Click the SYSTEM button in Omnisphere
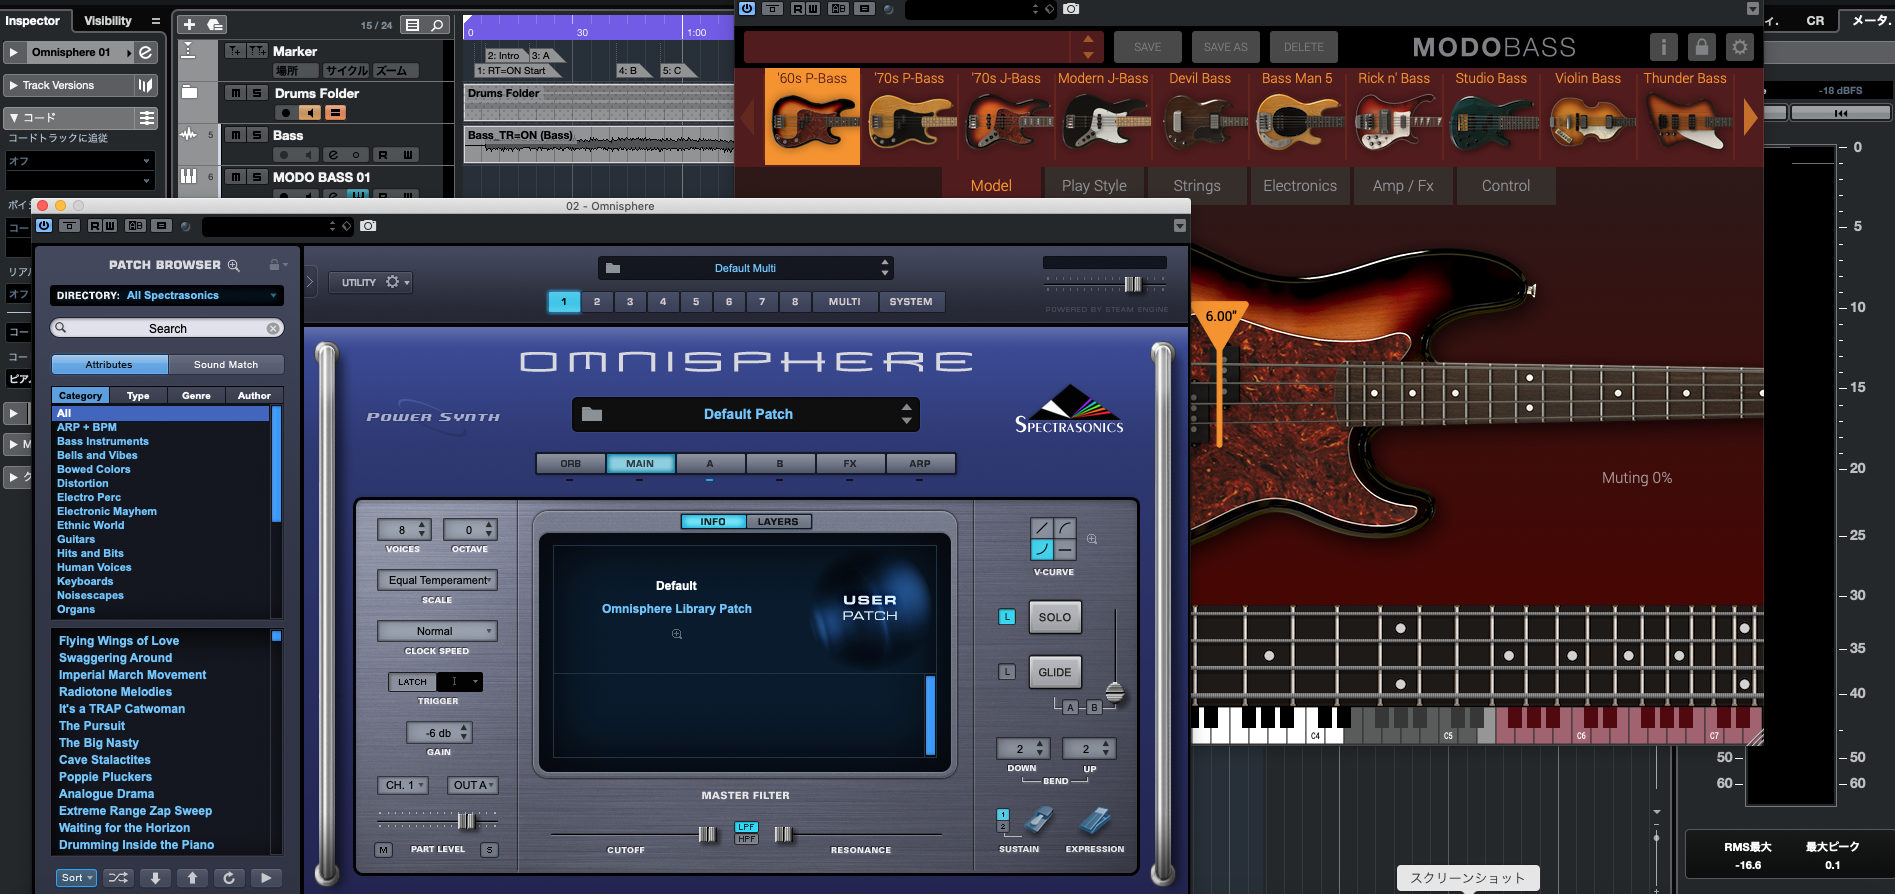This screenshot has height=894, width=1895. pos(911,302)
